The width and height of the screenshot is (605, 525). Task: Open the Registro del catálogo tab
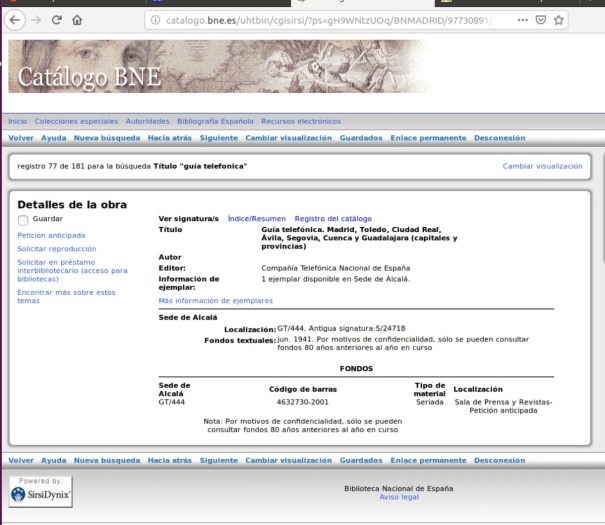[x=333, y=218]
